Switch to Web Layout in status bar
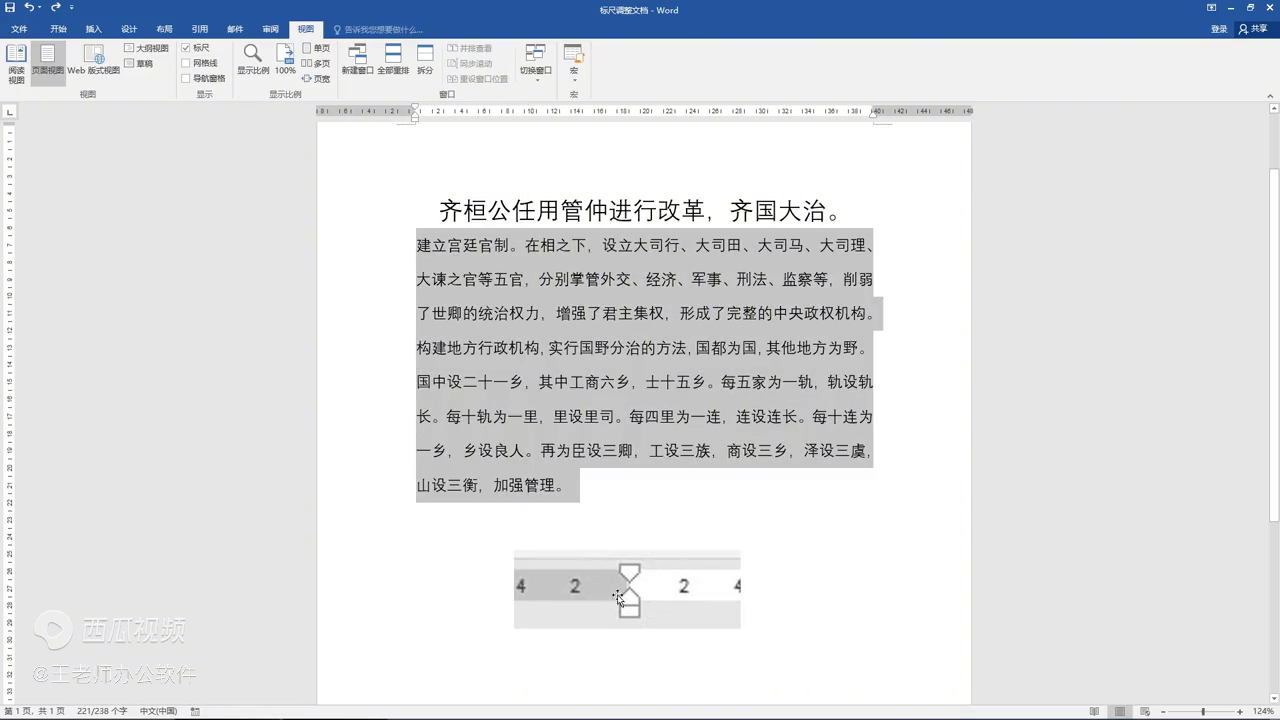The width and height of the screenshot is (1280, 720). coord(1145,711)
